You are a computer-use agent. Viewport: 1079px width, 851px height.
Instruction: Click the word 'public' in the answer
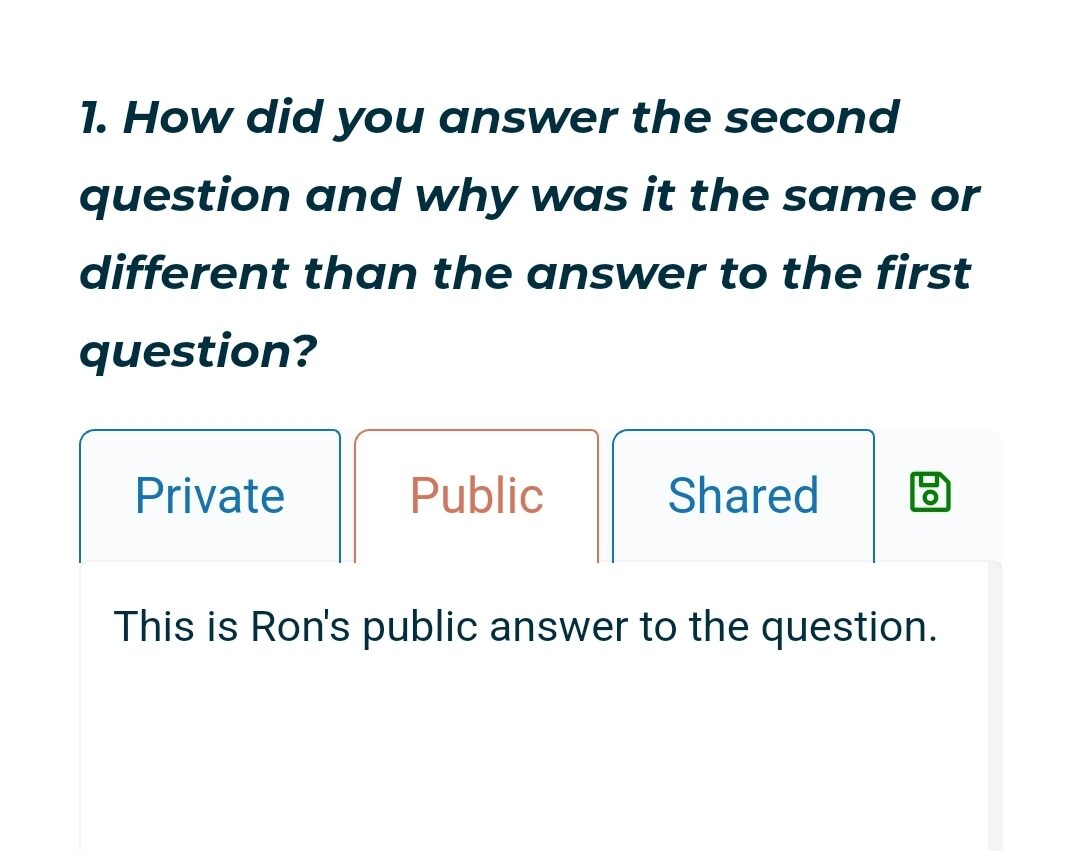click(x=420, y=627)
